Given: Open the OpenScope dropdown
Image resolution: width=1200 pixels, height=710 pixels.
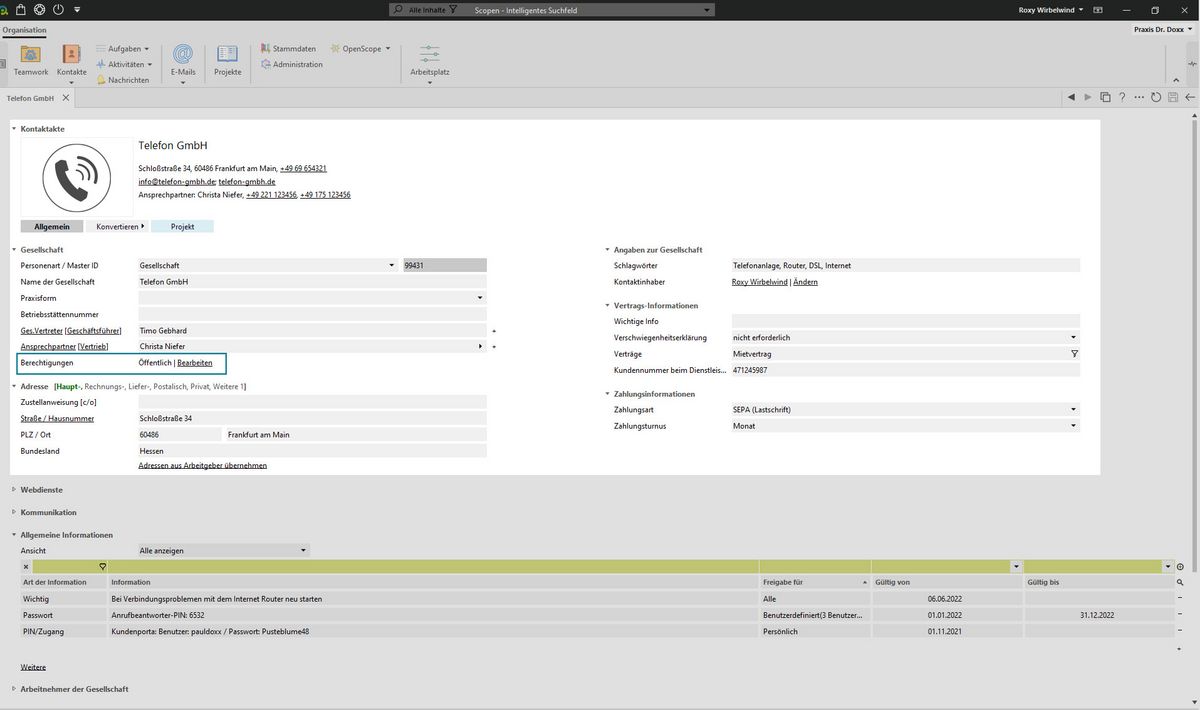Looking at the screenshot, I should pos(360,48).
